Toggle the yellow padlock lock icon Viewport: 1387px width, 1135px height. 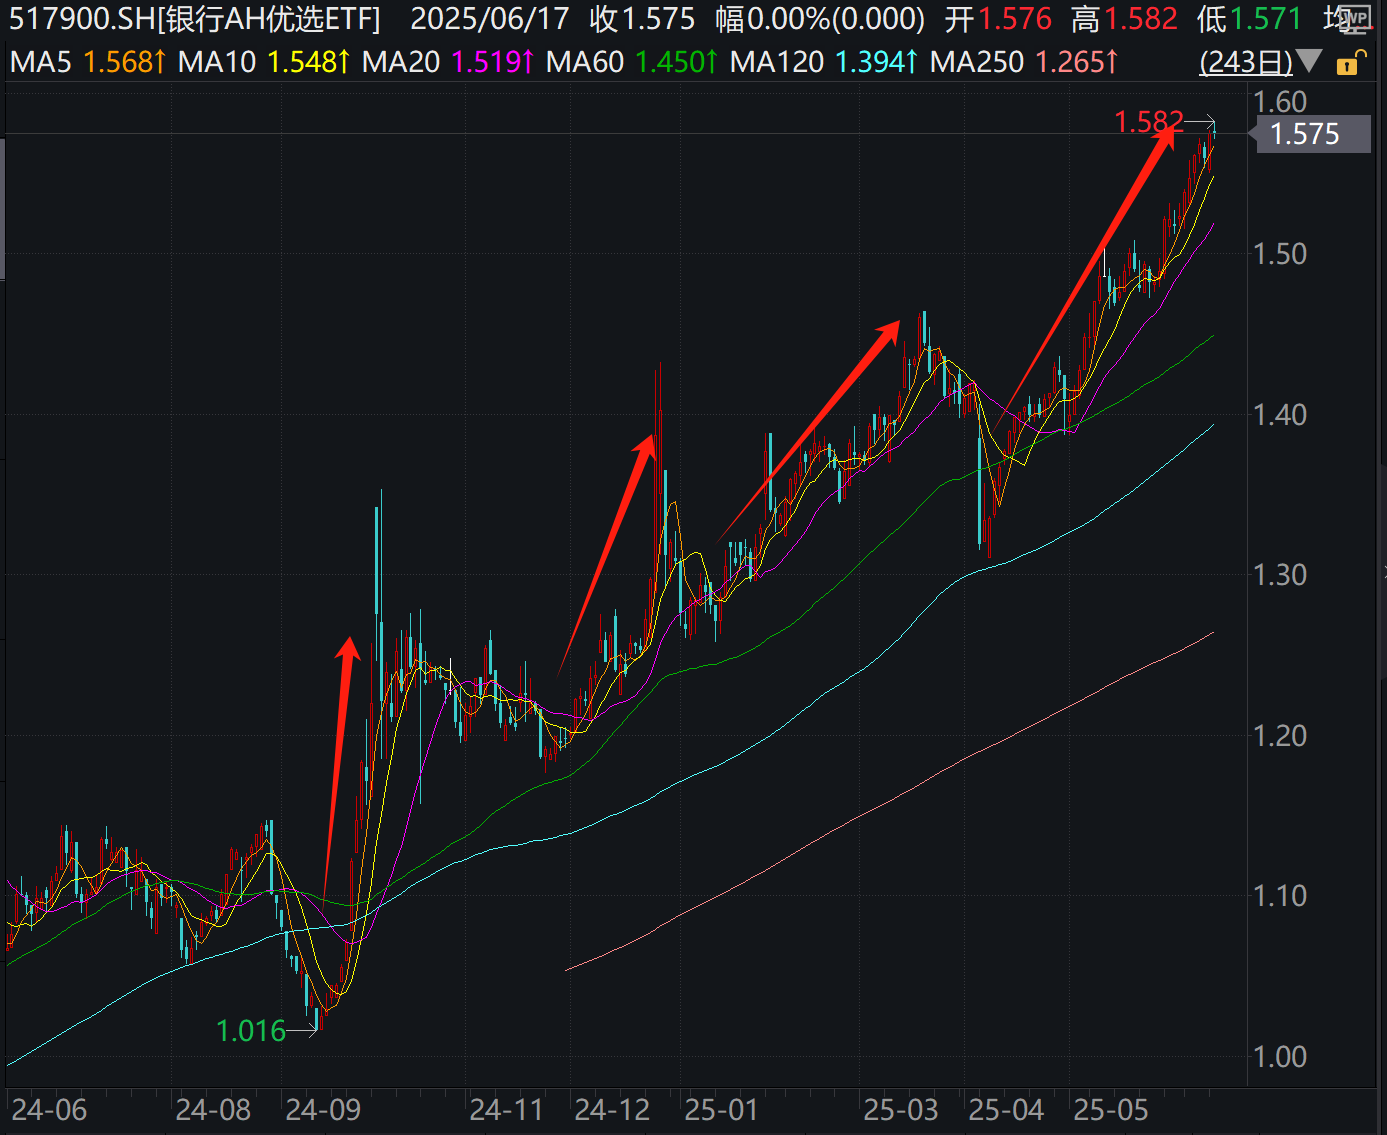(1349, 63)
